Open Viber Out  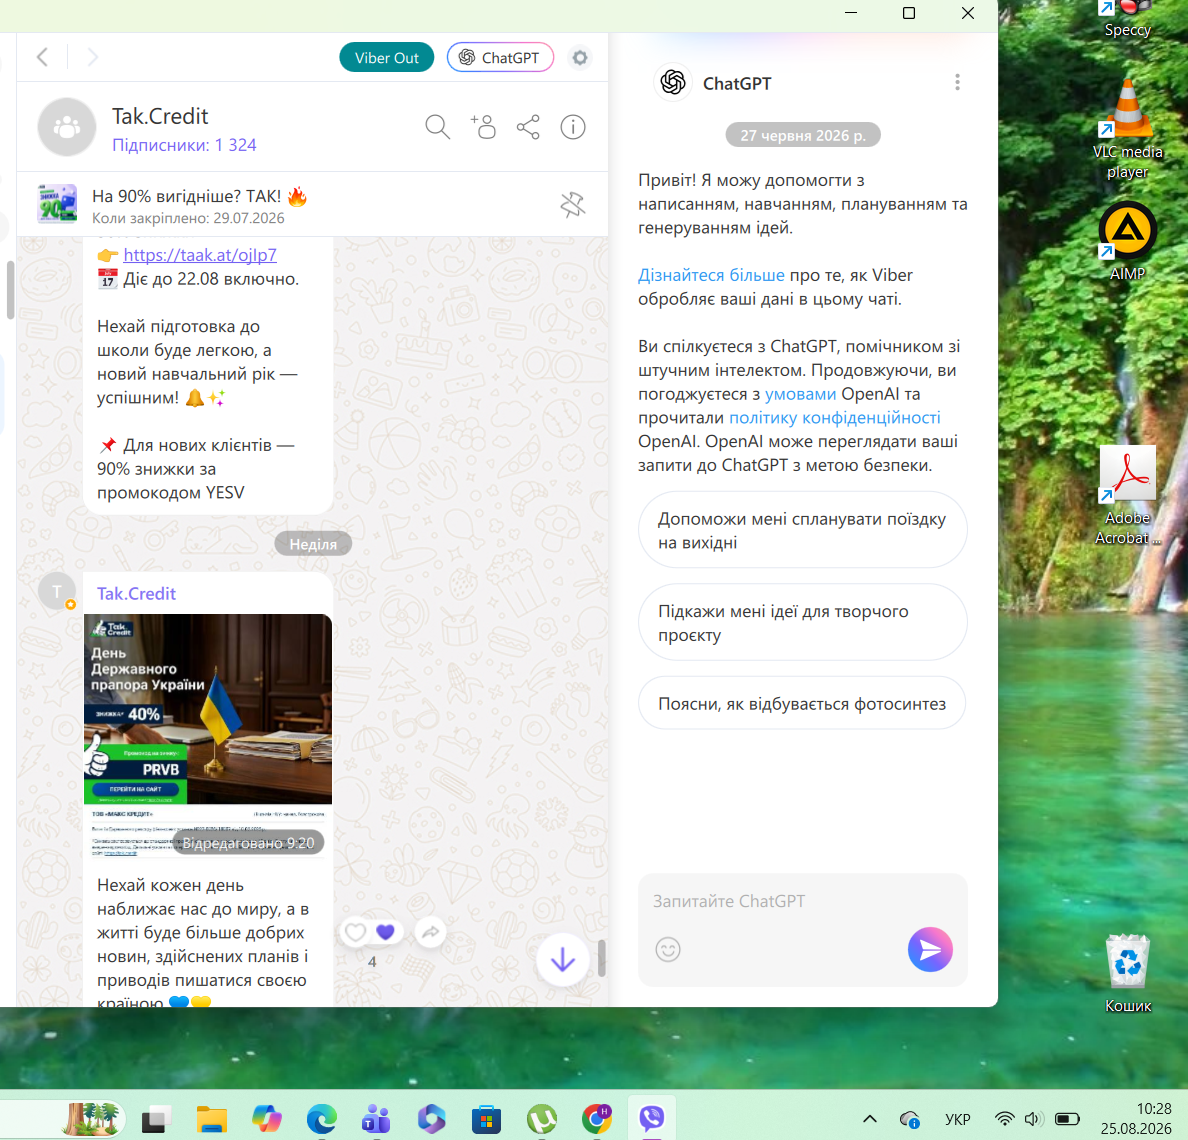(386, 58)
